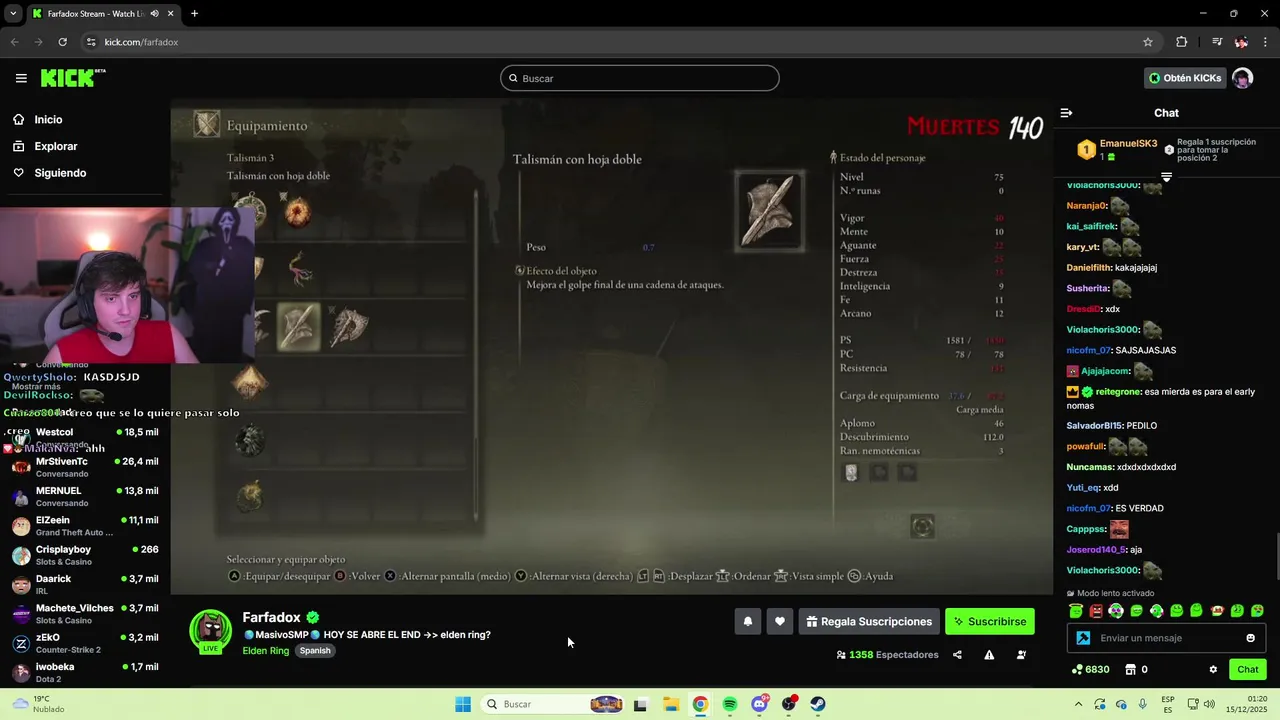Open File Explorer from taskbar

point(671,704)
